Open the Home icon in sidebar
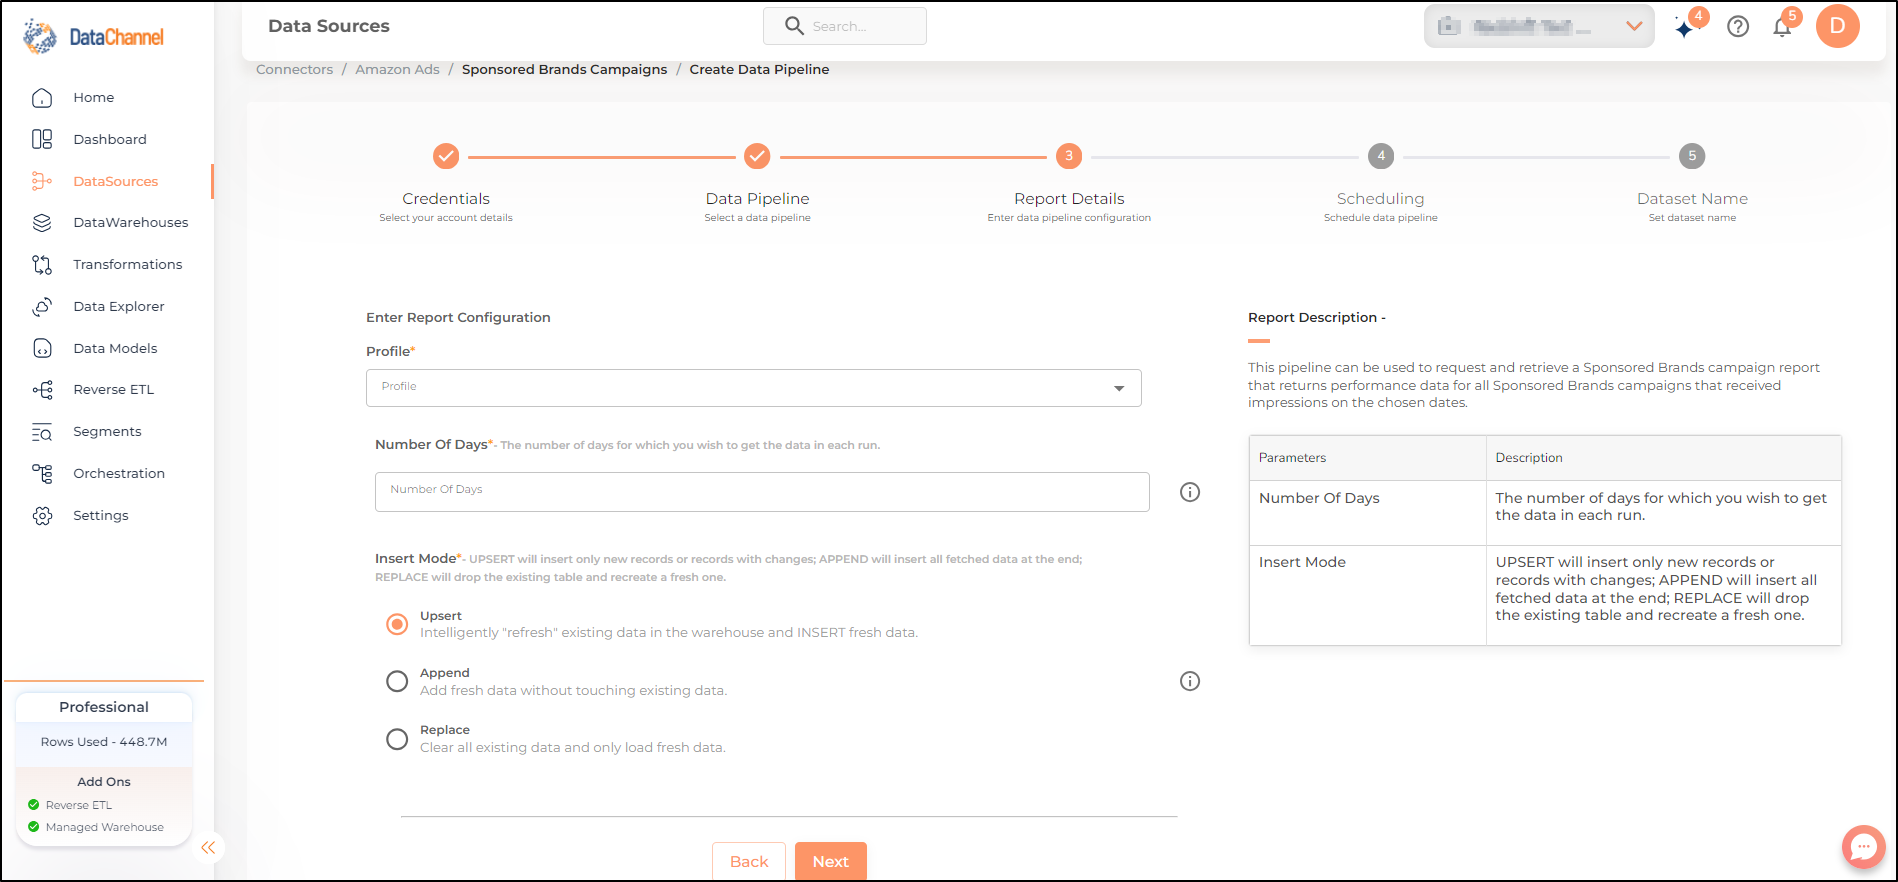Image resolution: width=1898 pixels, height=882 pixels. click(42, 97)
